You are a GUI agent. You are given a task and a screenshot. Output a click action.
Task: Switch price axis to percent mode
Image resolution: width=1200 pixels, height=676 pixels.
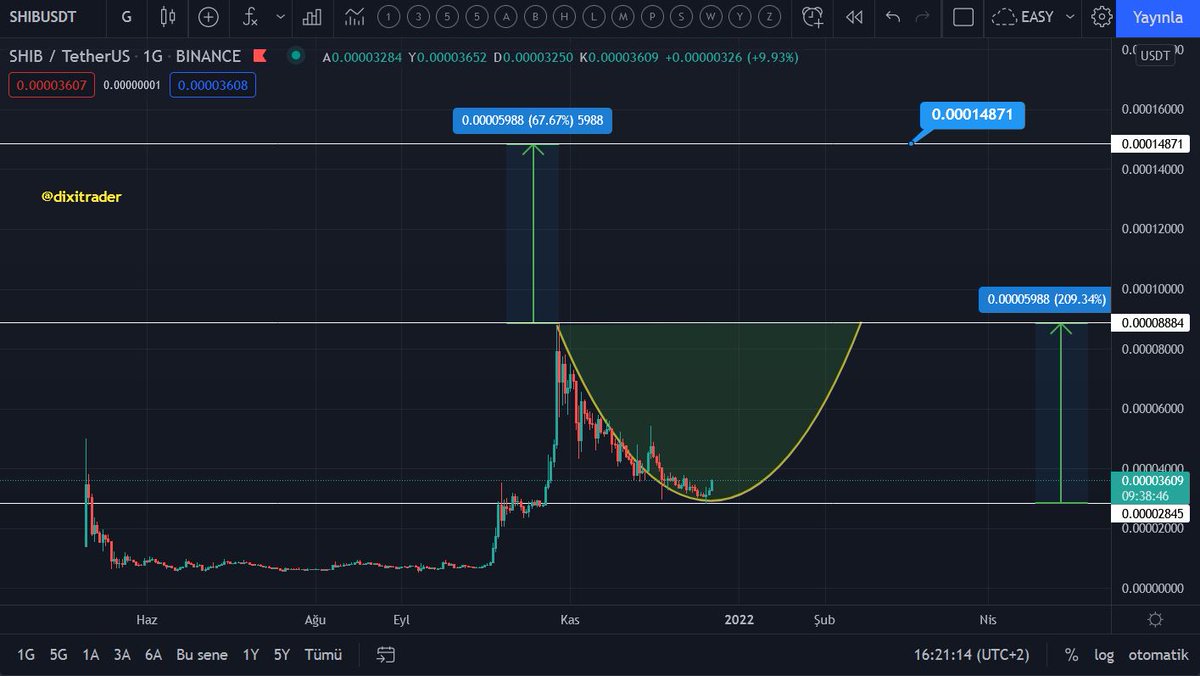[1070, 655]
